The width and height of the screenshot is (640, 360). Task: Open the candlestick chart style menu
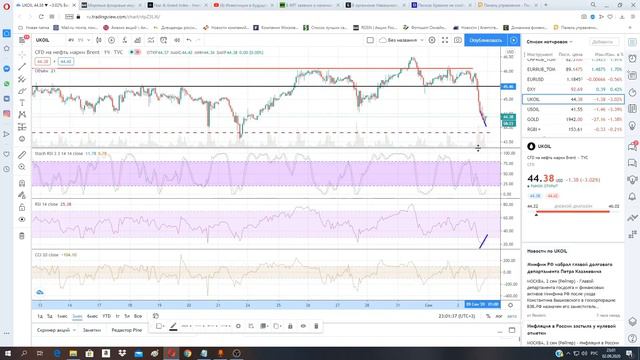99,40
